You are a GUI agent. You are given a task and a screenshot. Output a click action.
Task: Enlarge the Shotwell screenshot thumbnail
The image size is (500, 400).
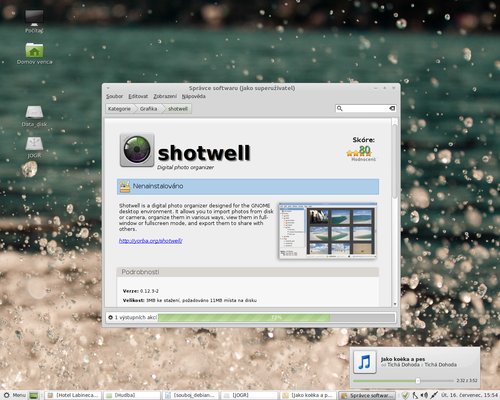(x=328, y=231)
